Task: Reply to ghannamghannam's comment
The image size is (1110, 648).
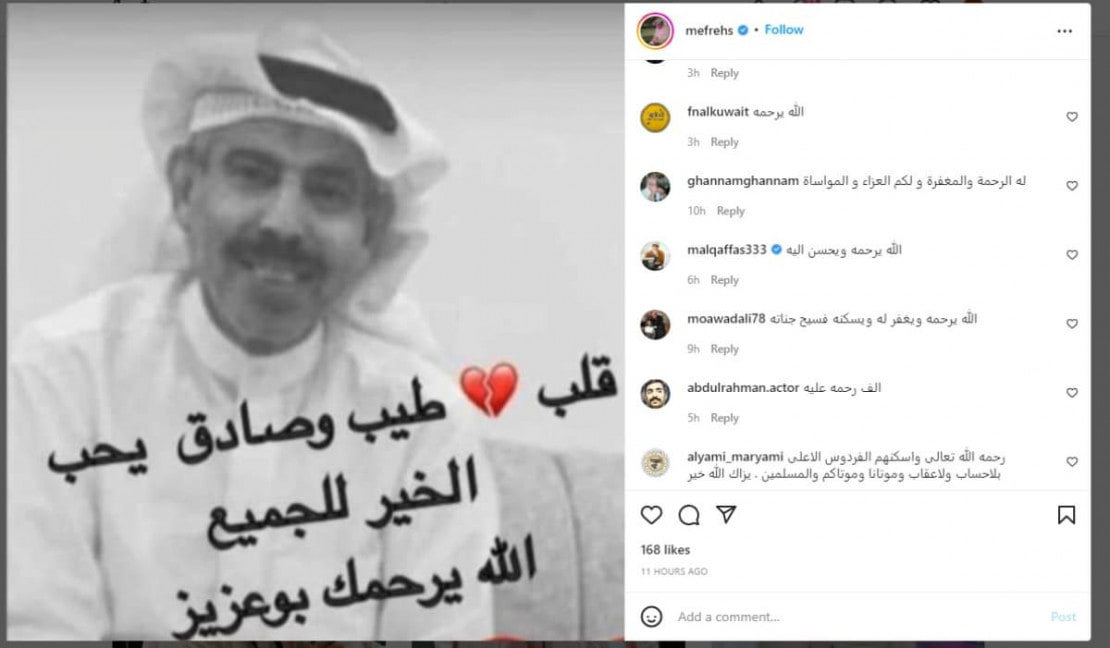Action: point(731,211)
